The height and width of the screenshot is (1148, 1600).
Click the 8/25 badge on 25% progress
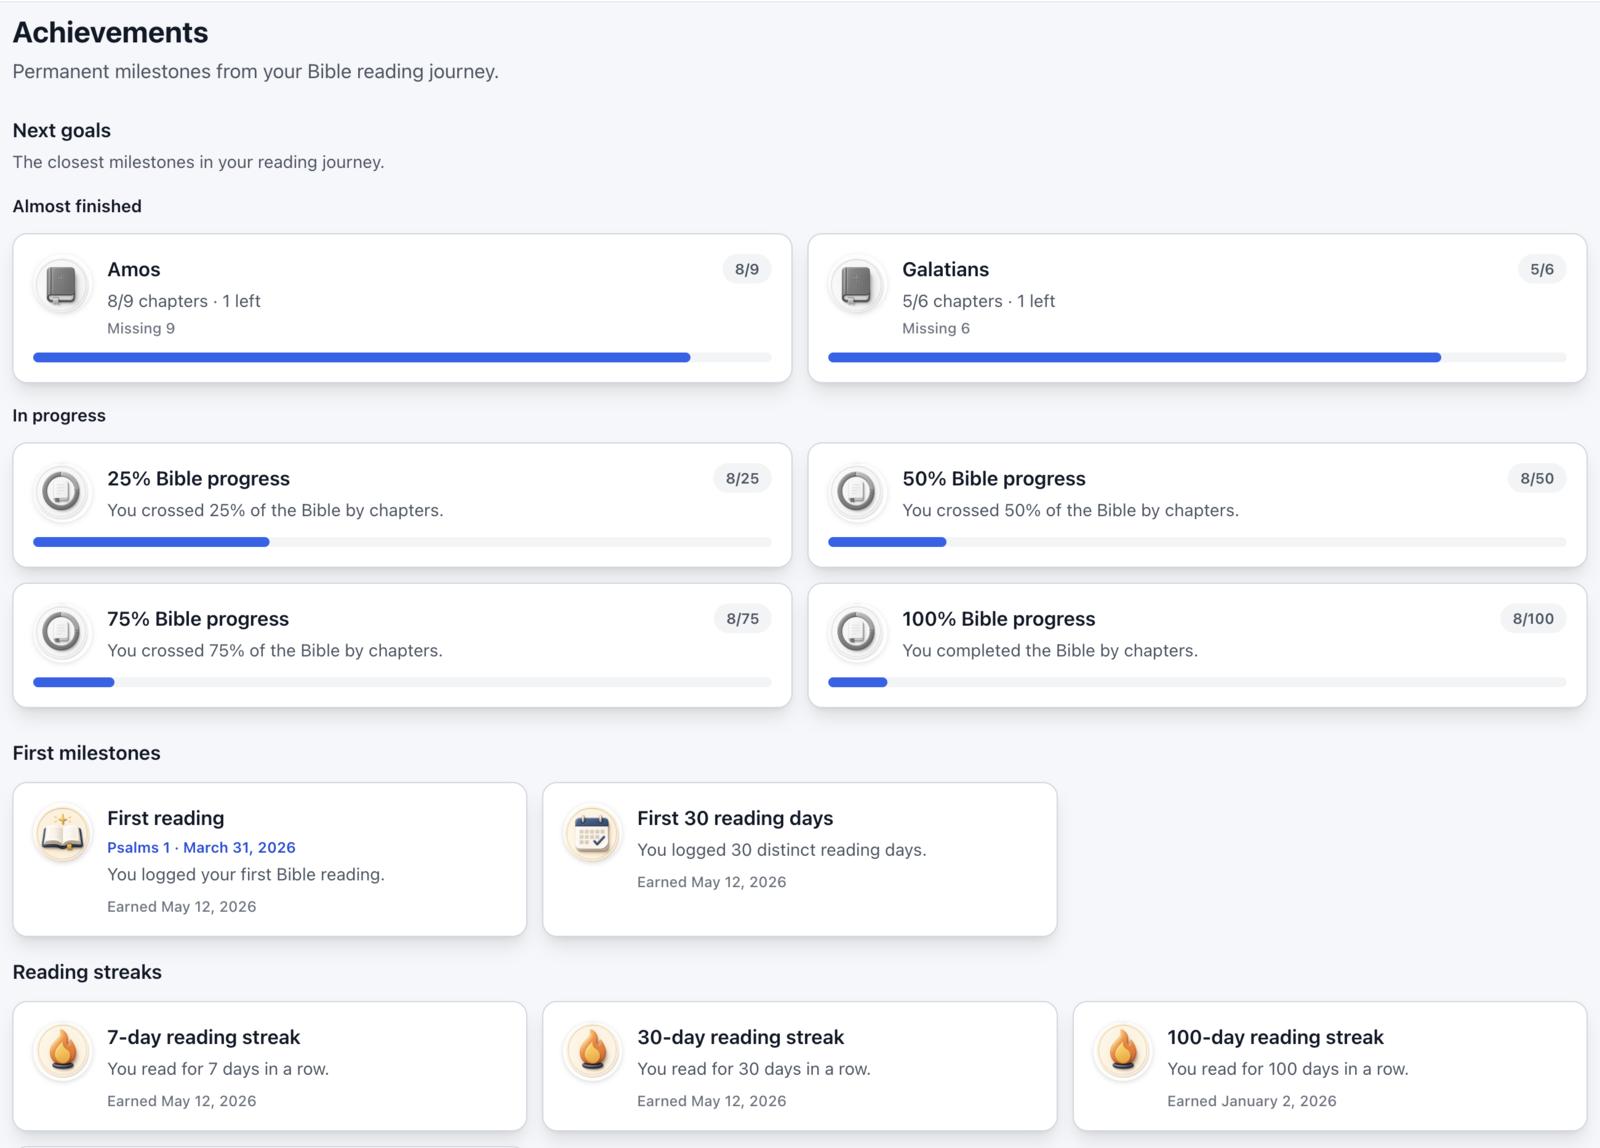[742, 479]
